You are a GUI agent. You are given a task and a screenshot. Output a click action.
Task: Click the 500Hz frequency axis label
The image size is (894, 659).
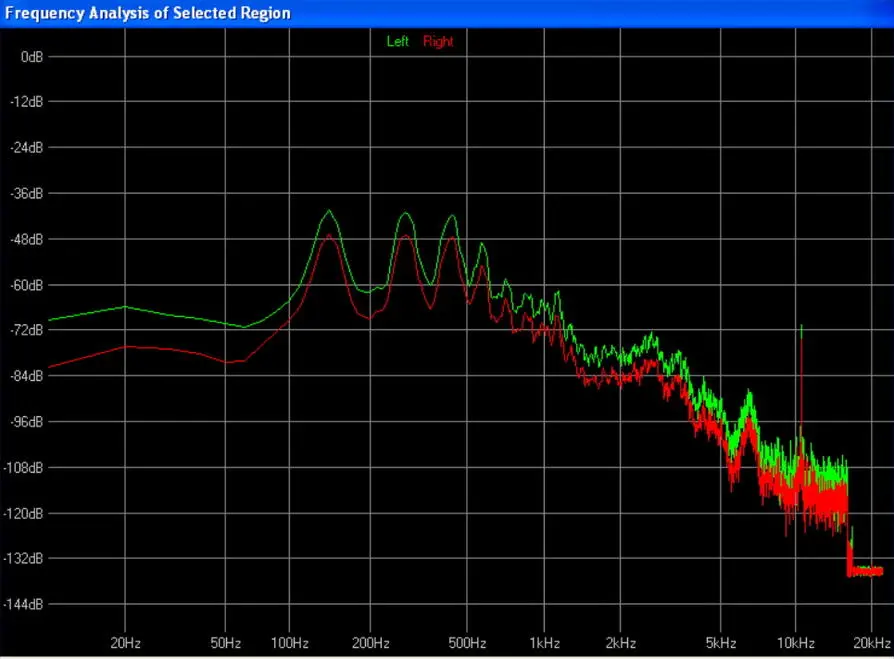coord(467,642)
